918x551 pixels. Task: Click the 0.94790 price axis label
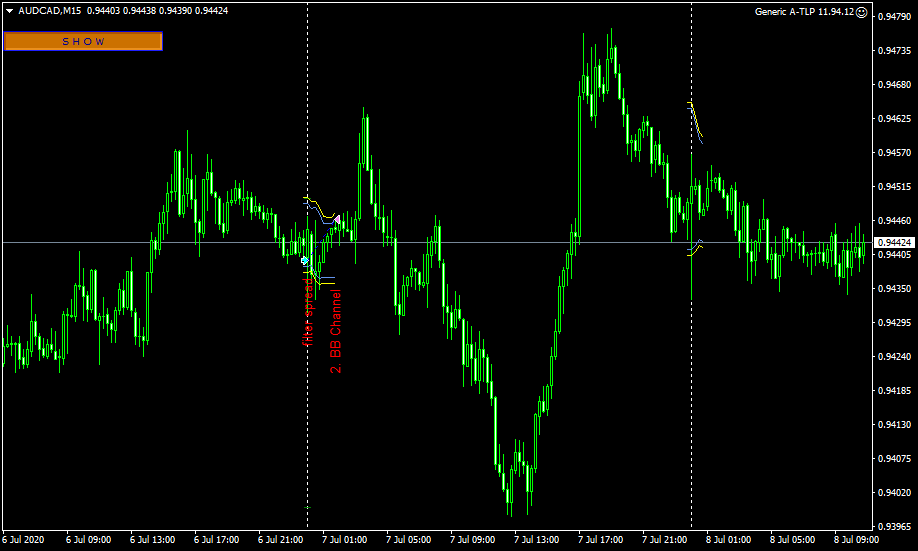pos(895,16)
